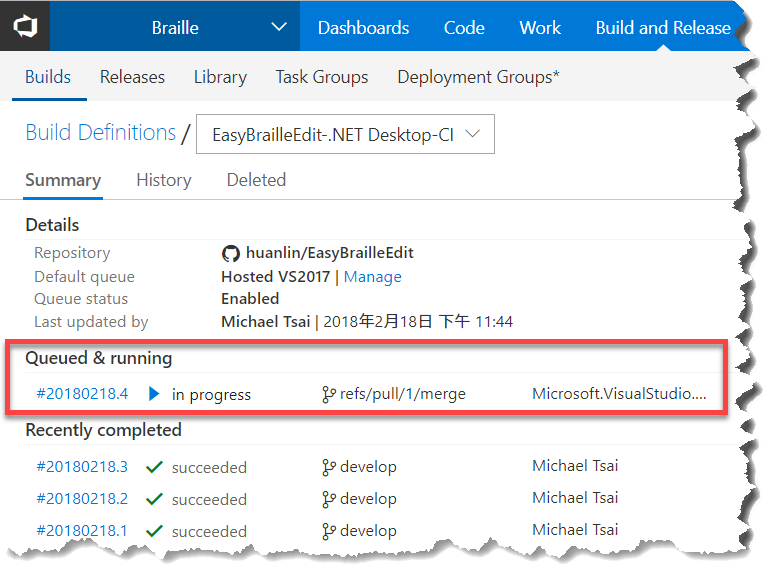
Task: Switch to the Builds tab
Action: pos(48,77)
